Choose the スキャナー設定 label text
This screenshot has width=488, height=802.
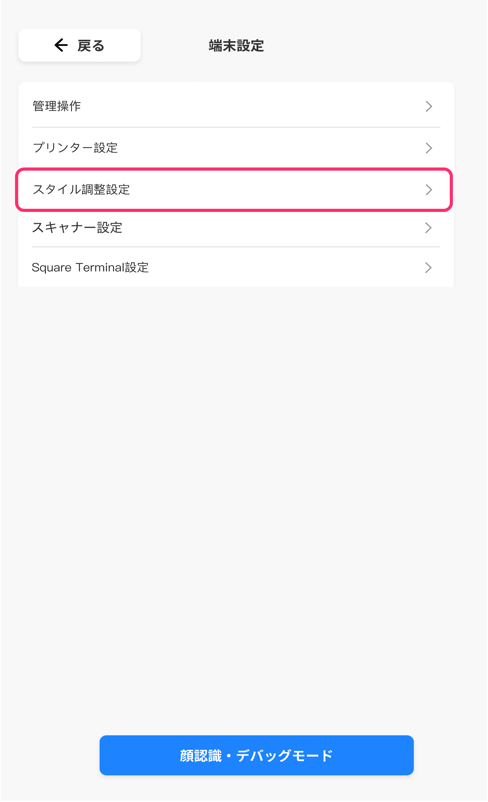[77, 228]
